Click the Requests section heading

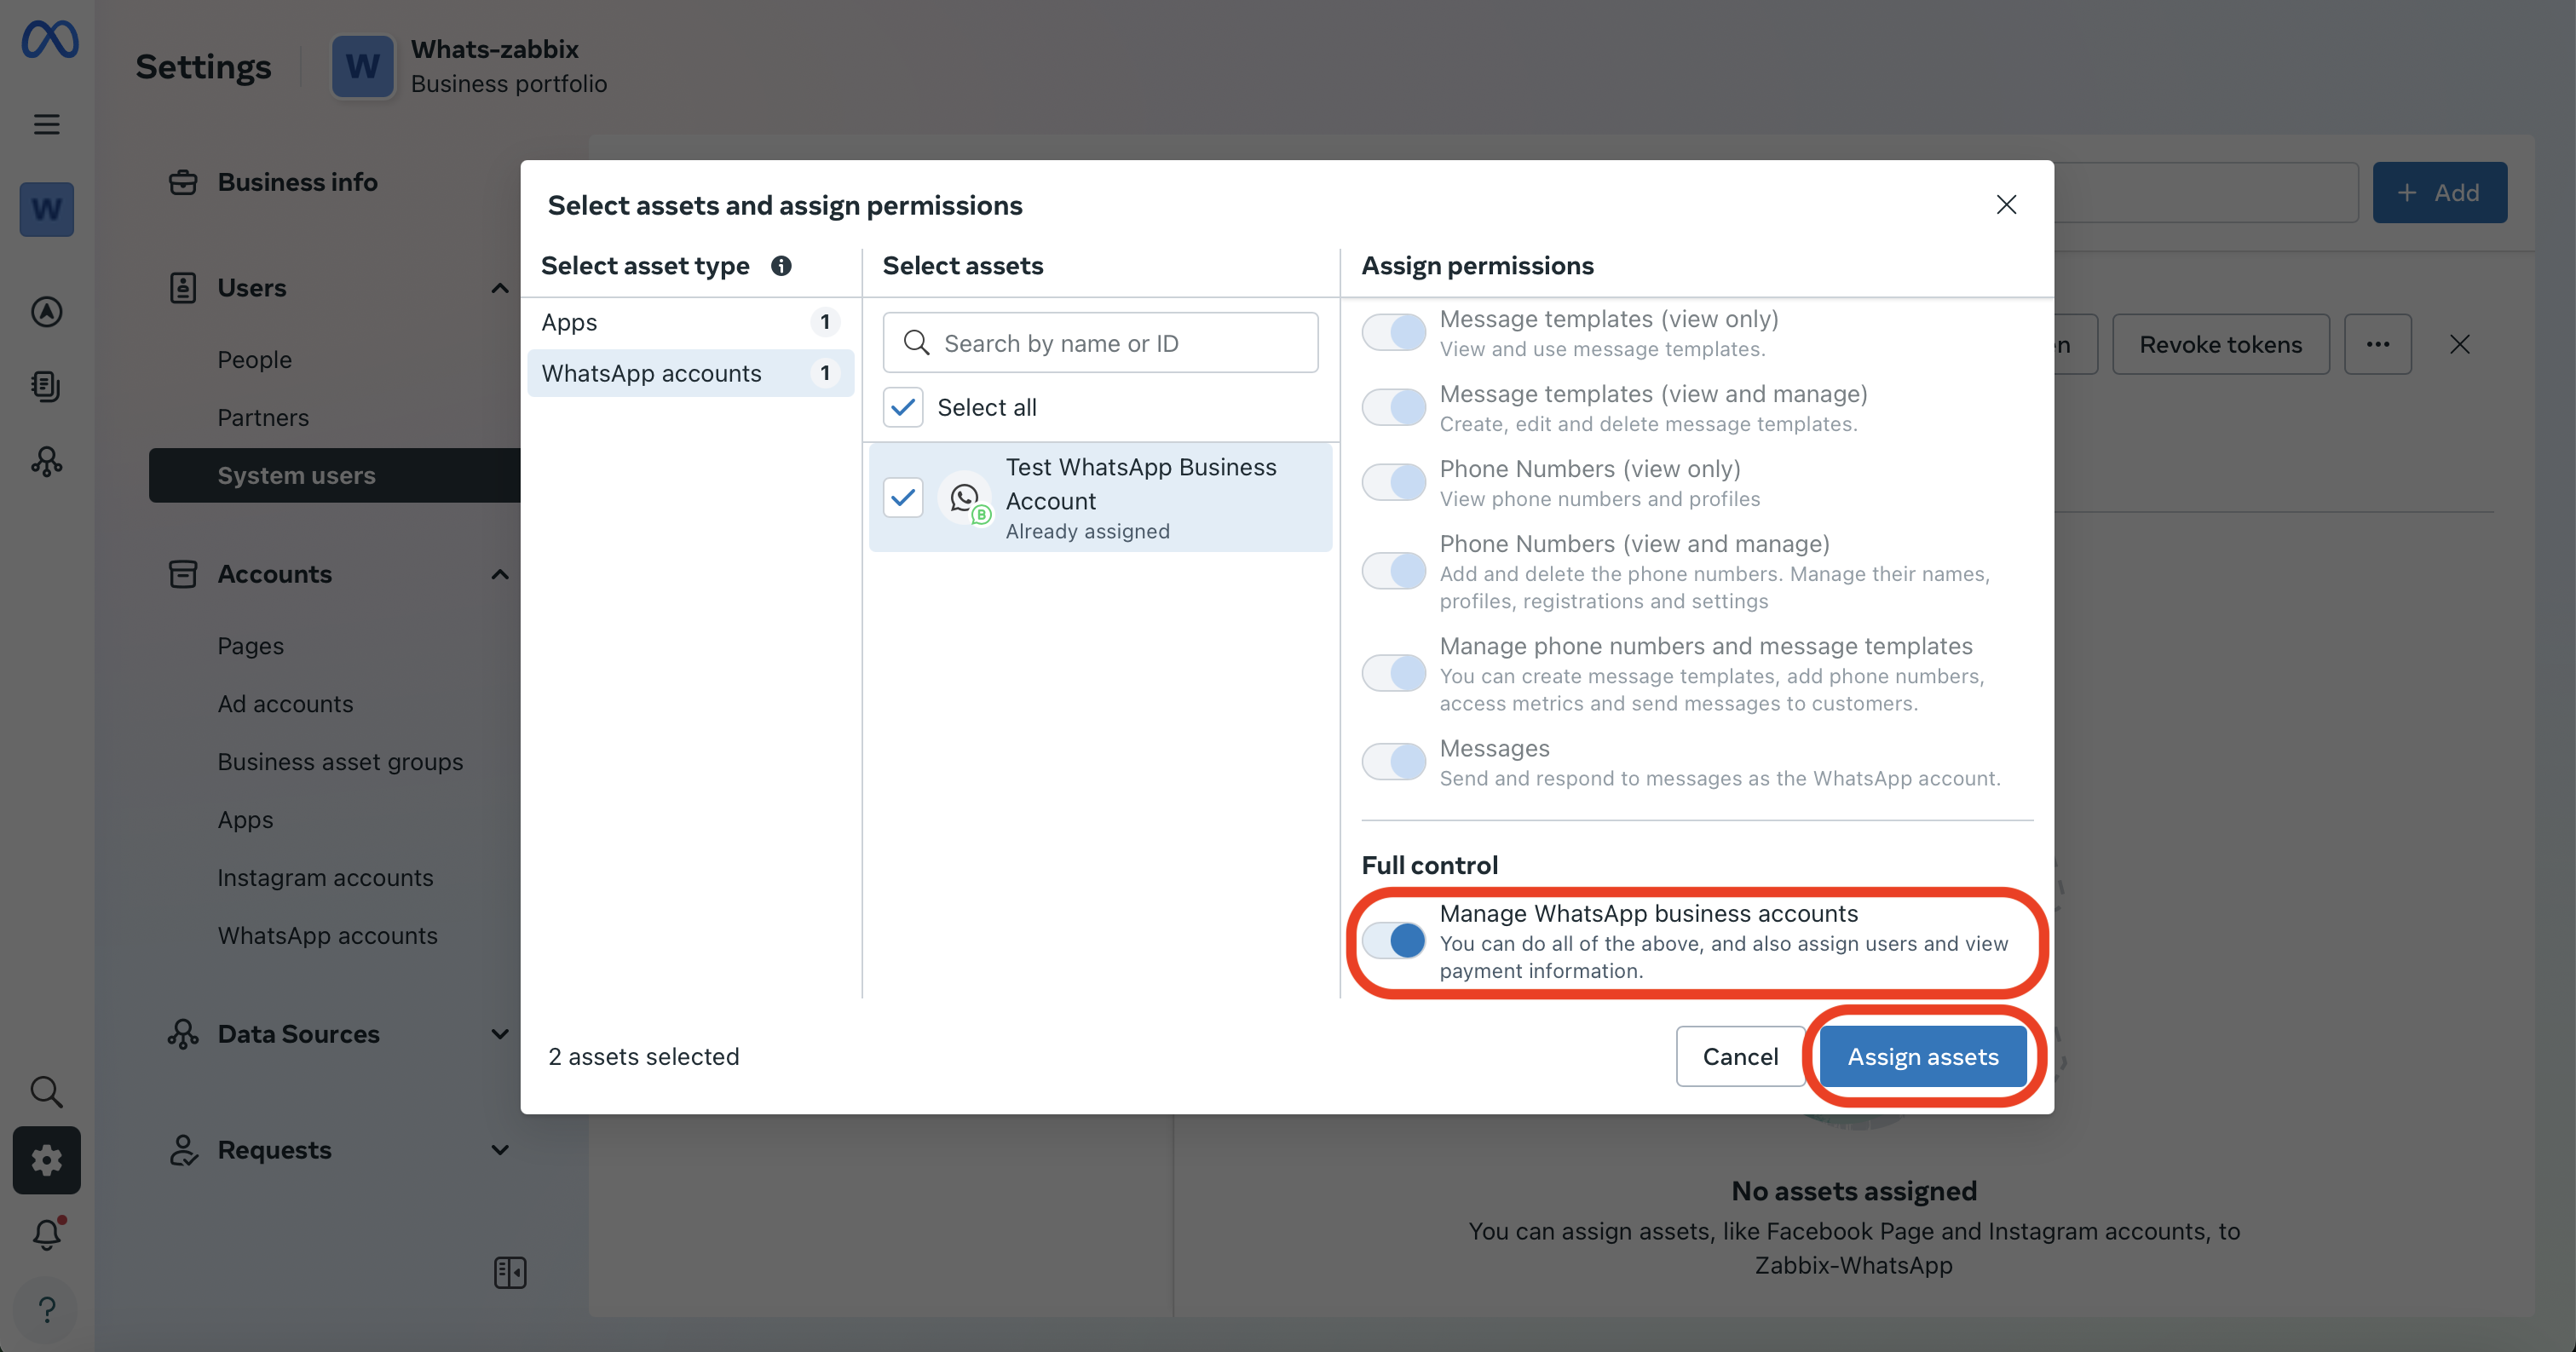[x=275, y=1150]
